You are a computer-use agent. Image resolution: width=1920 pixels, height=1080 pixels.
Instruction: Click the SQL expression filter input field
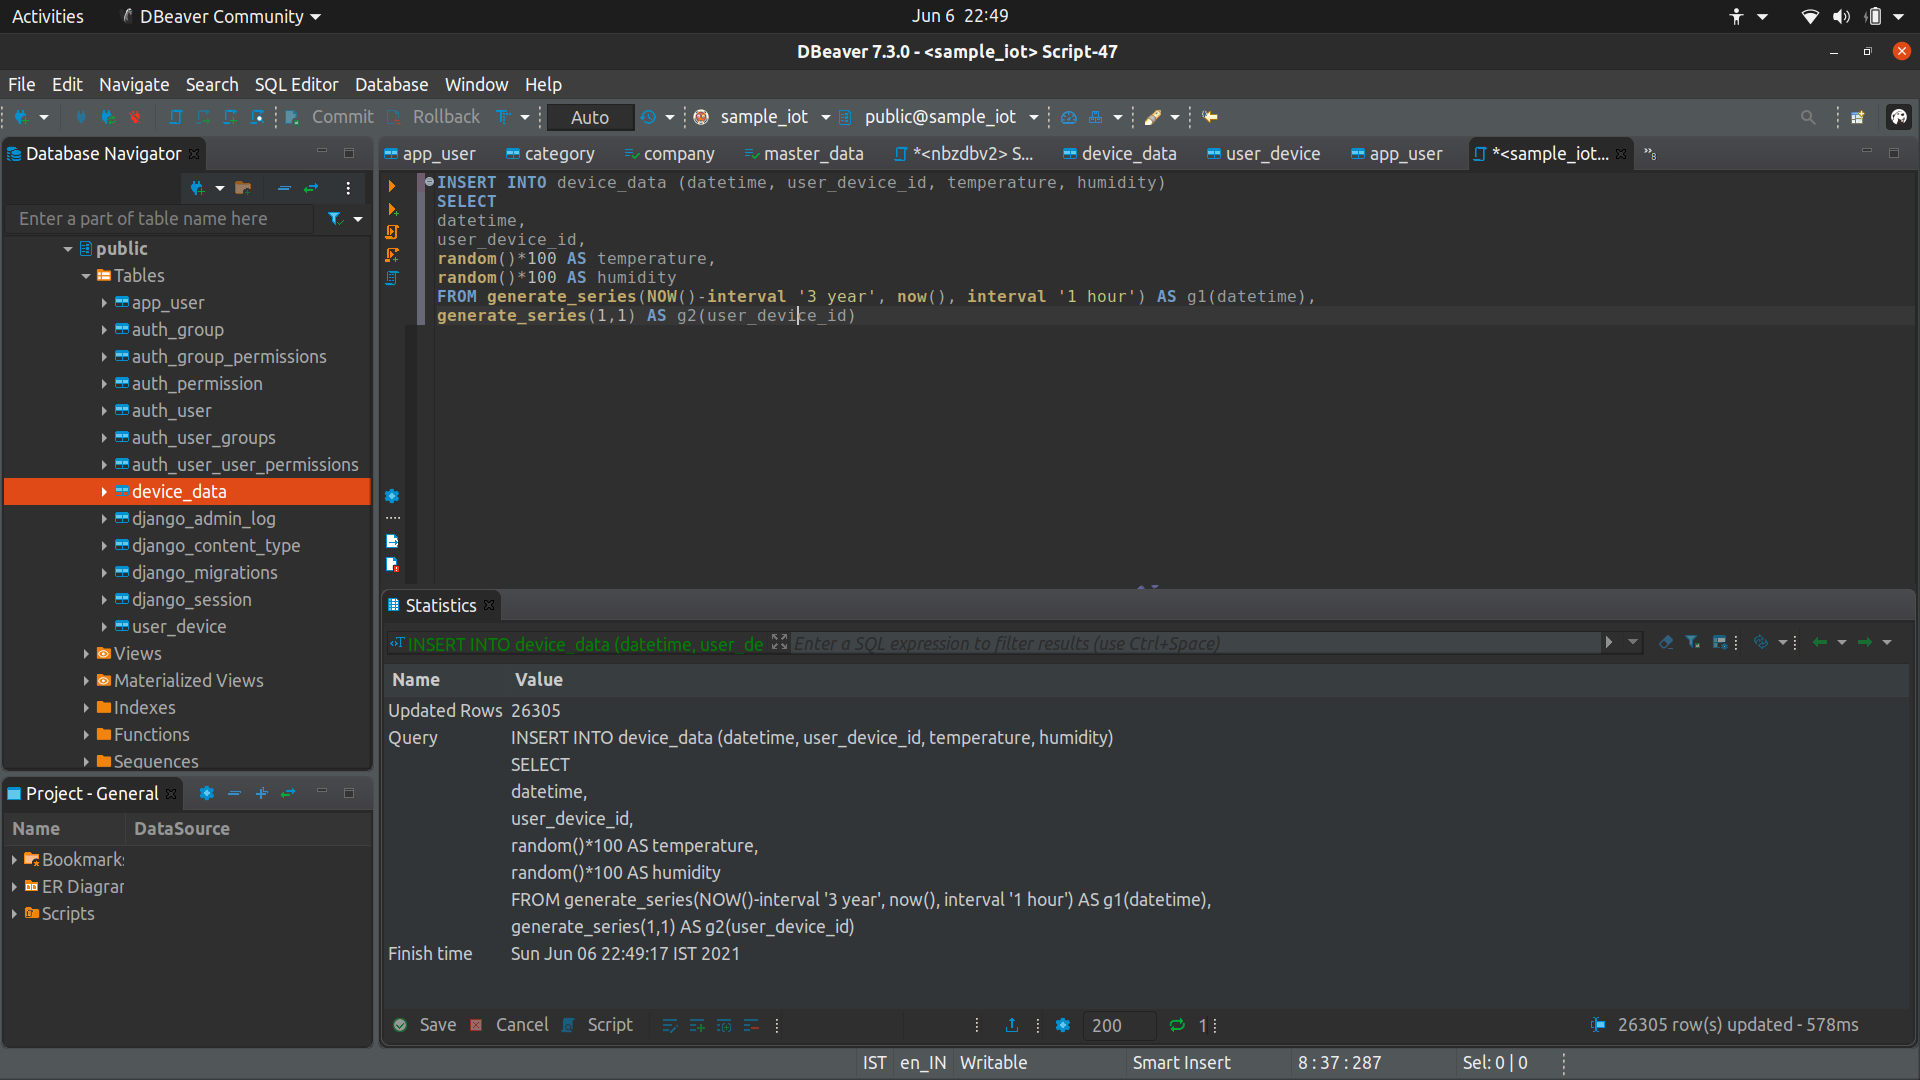pyautogui.click(x=1195, y=643)
